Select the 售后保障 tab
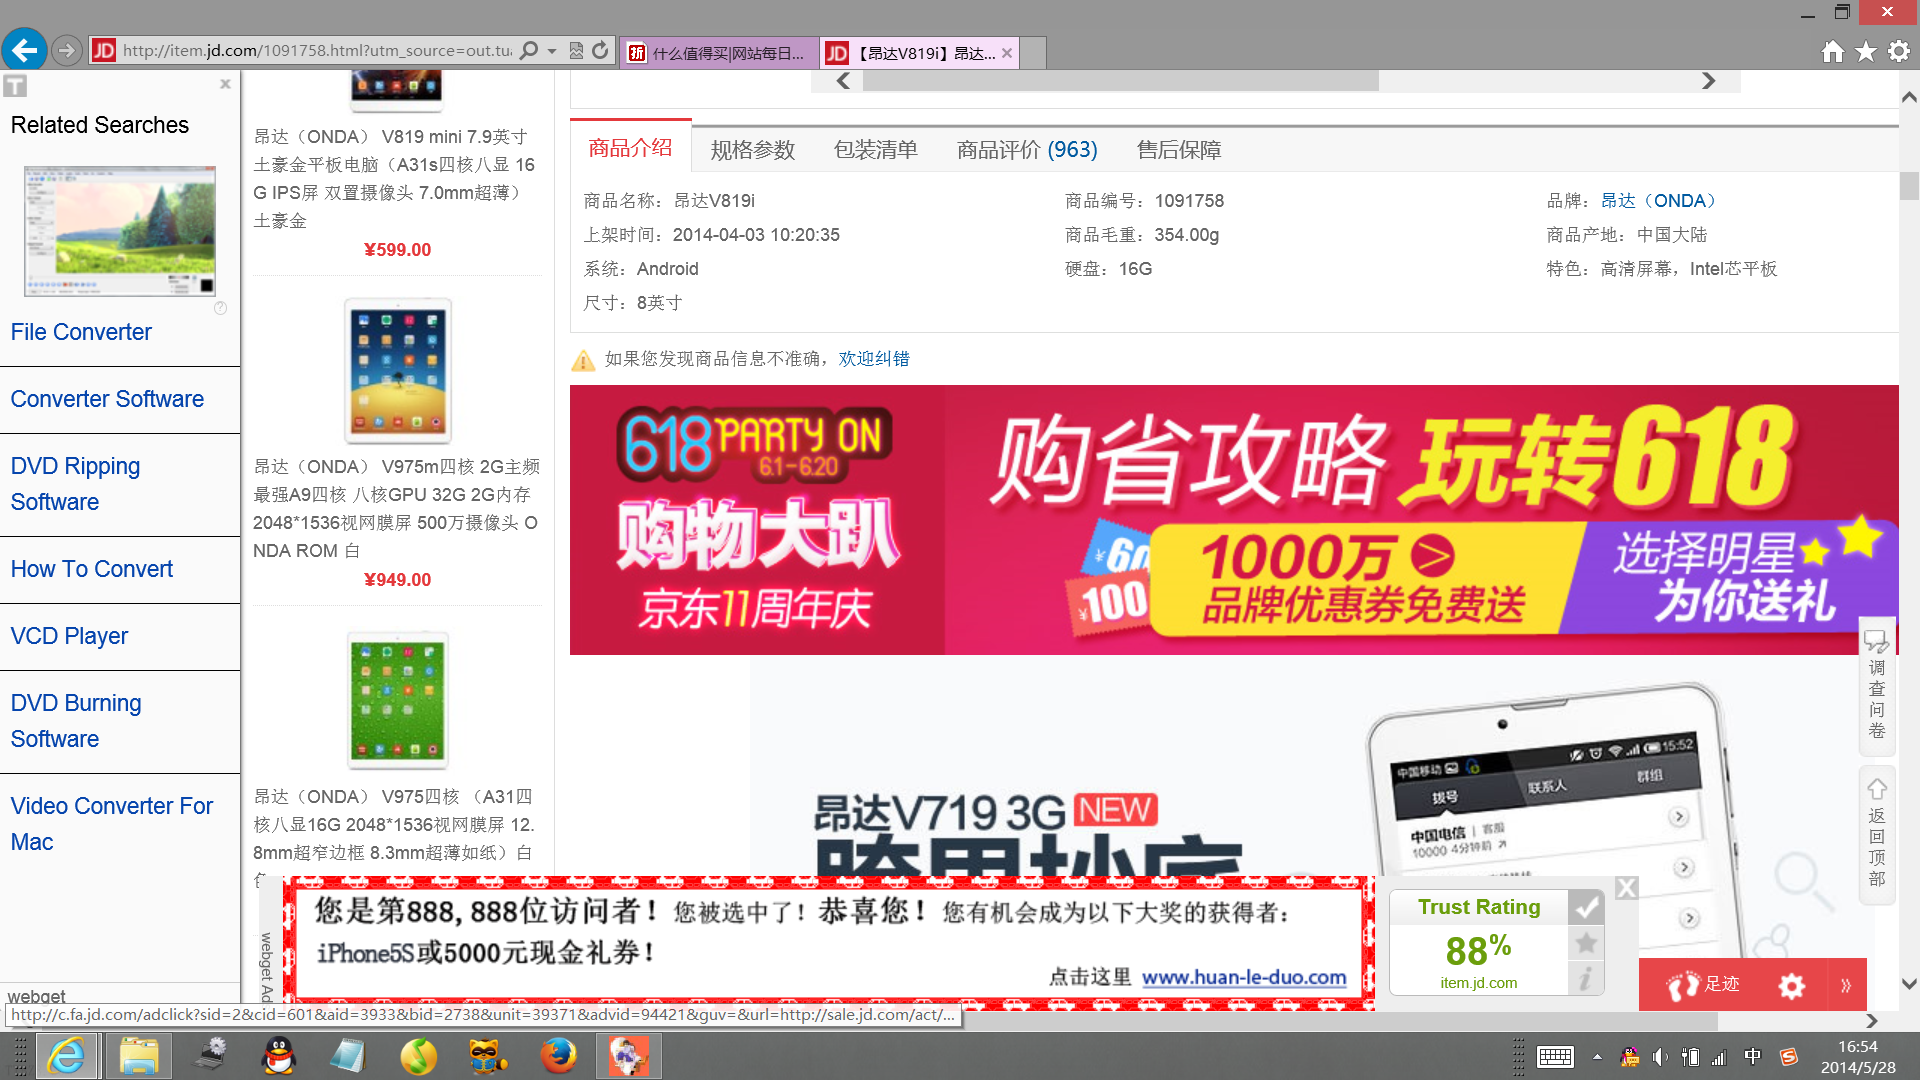This screenshot has height=1080, width=1920. (x=1179, y=150)
